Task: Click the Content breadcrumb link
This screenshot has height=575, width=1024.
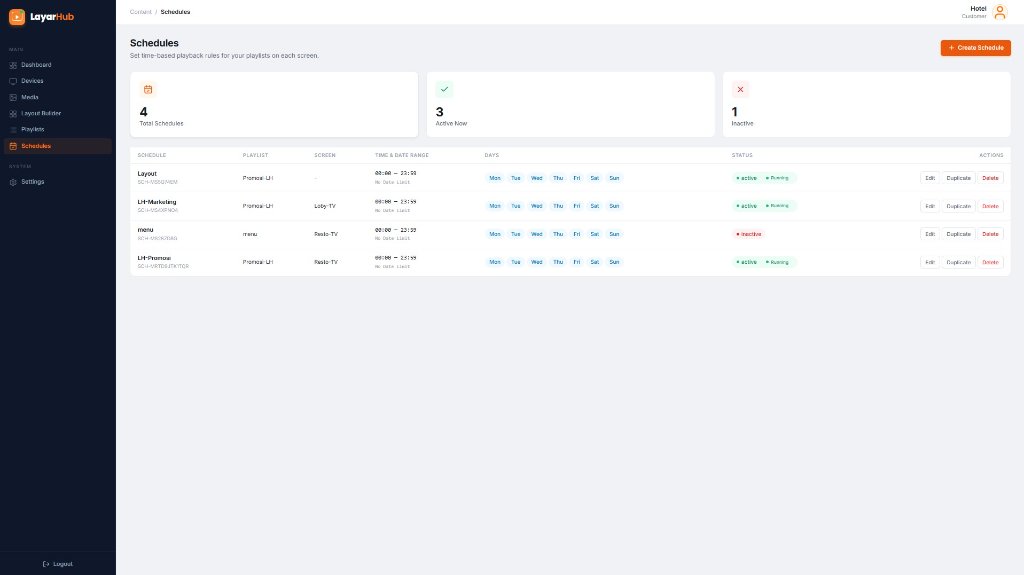Action: click(x=140, y=12)
